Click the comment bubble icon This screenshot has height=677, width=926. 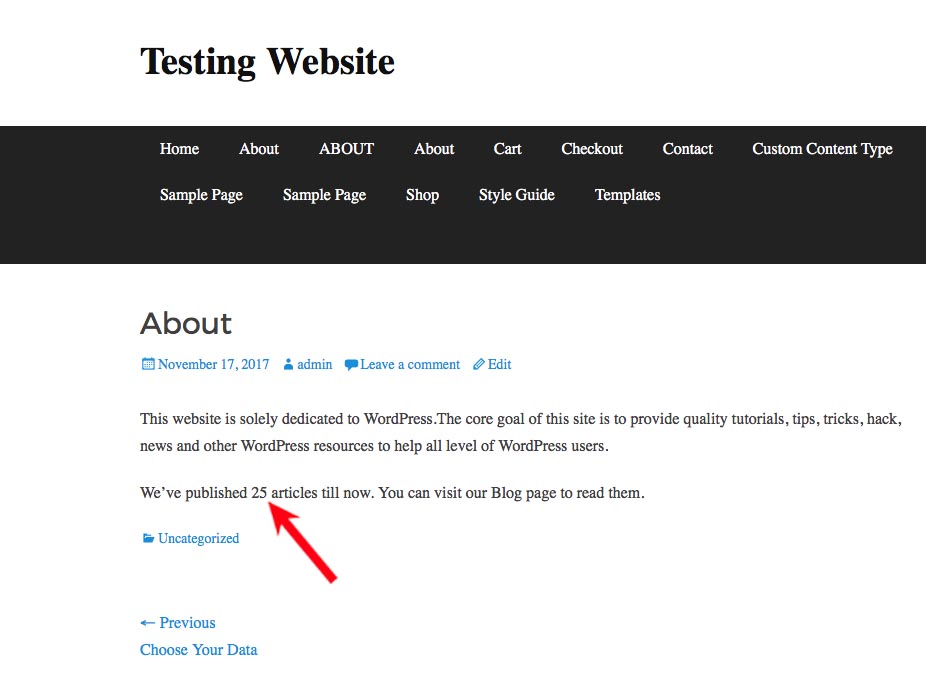(x=351, y=365)
